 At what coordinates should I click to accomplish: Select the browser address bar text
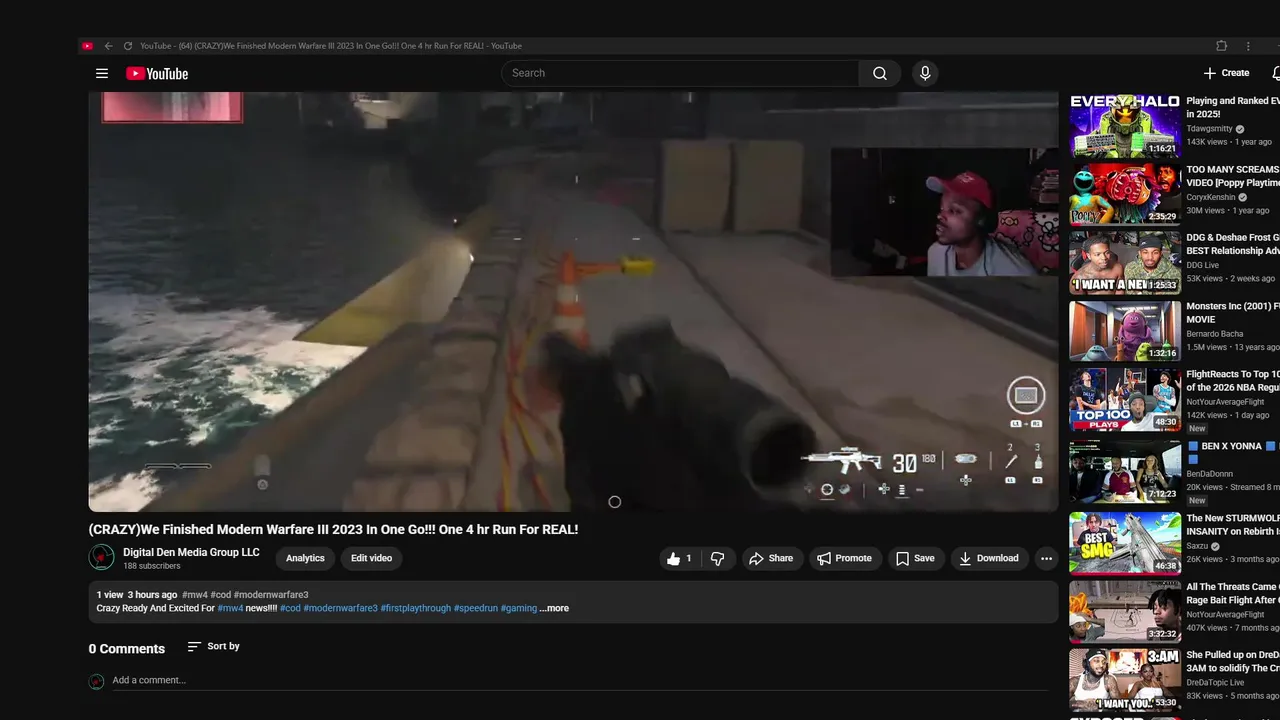(331, 46)
